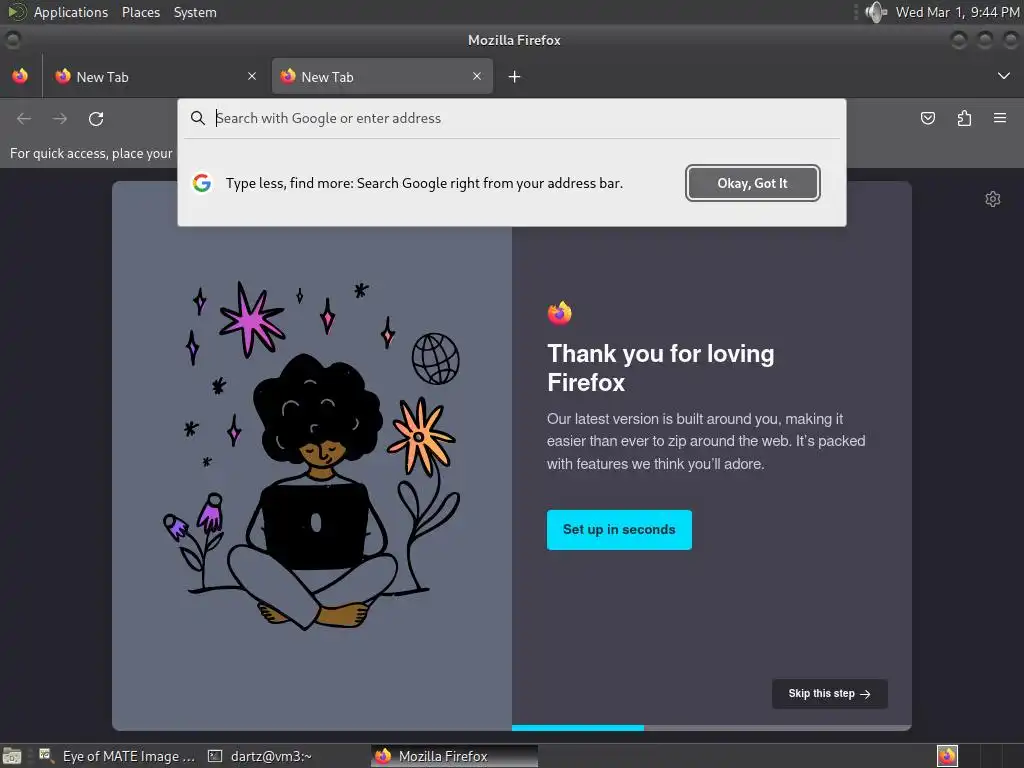
Task: Open the System menu
Action: (x=195, y=12)
